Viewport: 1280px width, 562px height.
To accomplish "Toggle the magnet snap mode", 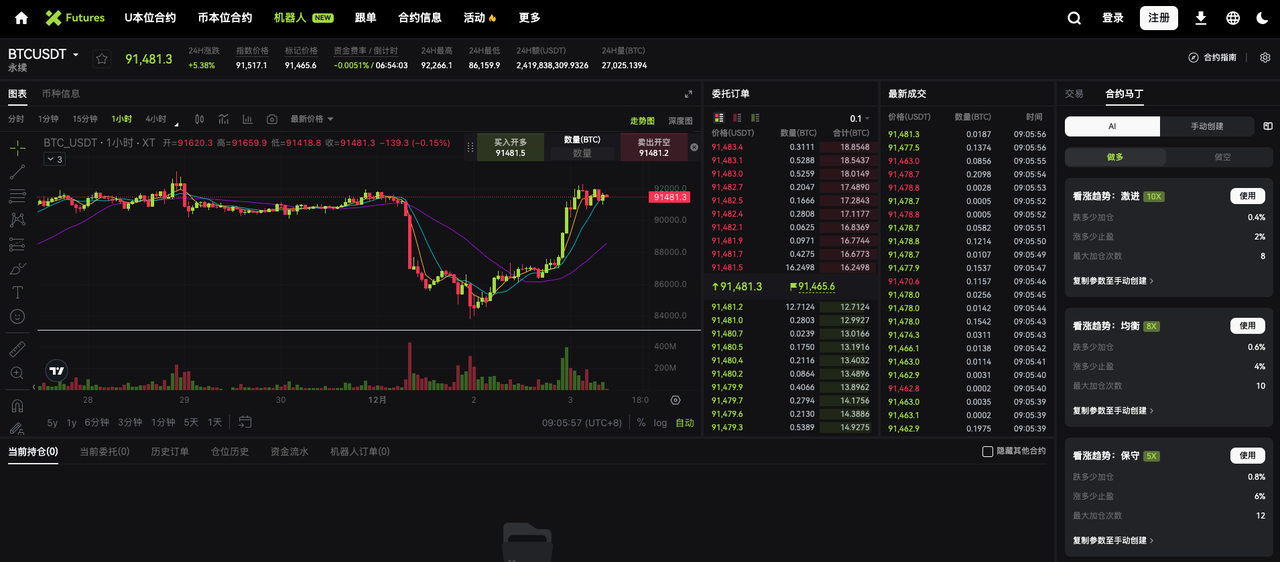I will click(x=17, y=406).
